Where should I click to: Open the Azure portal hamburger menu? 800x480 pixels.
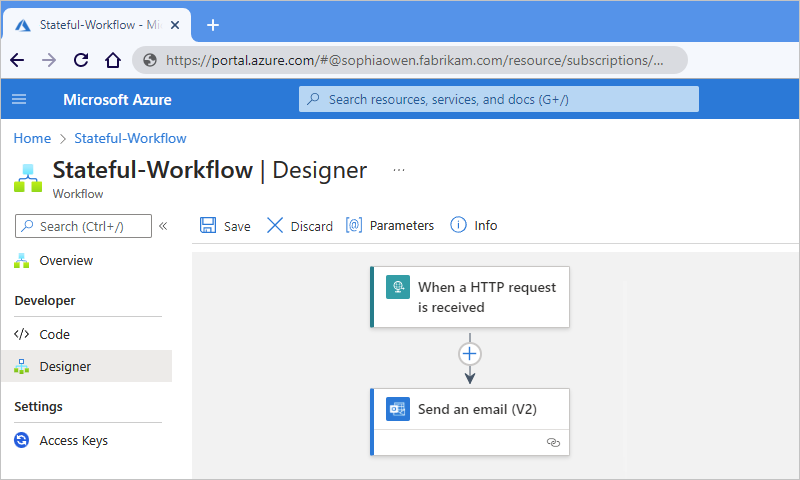coord(19,99)
